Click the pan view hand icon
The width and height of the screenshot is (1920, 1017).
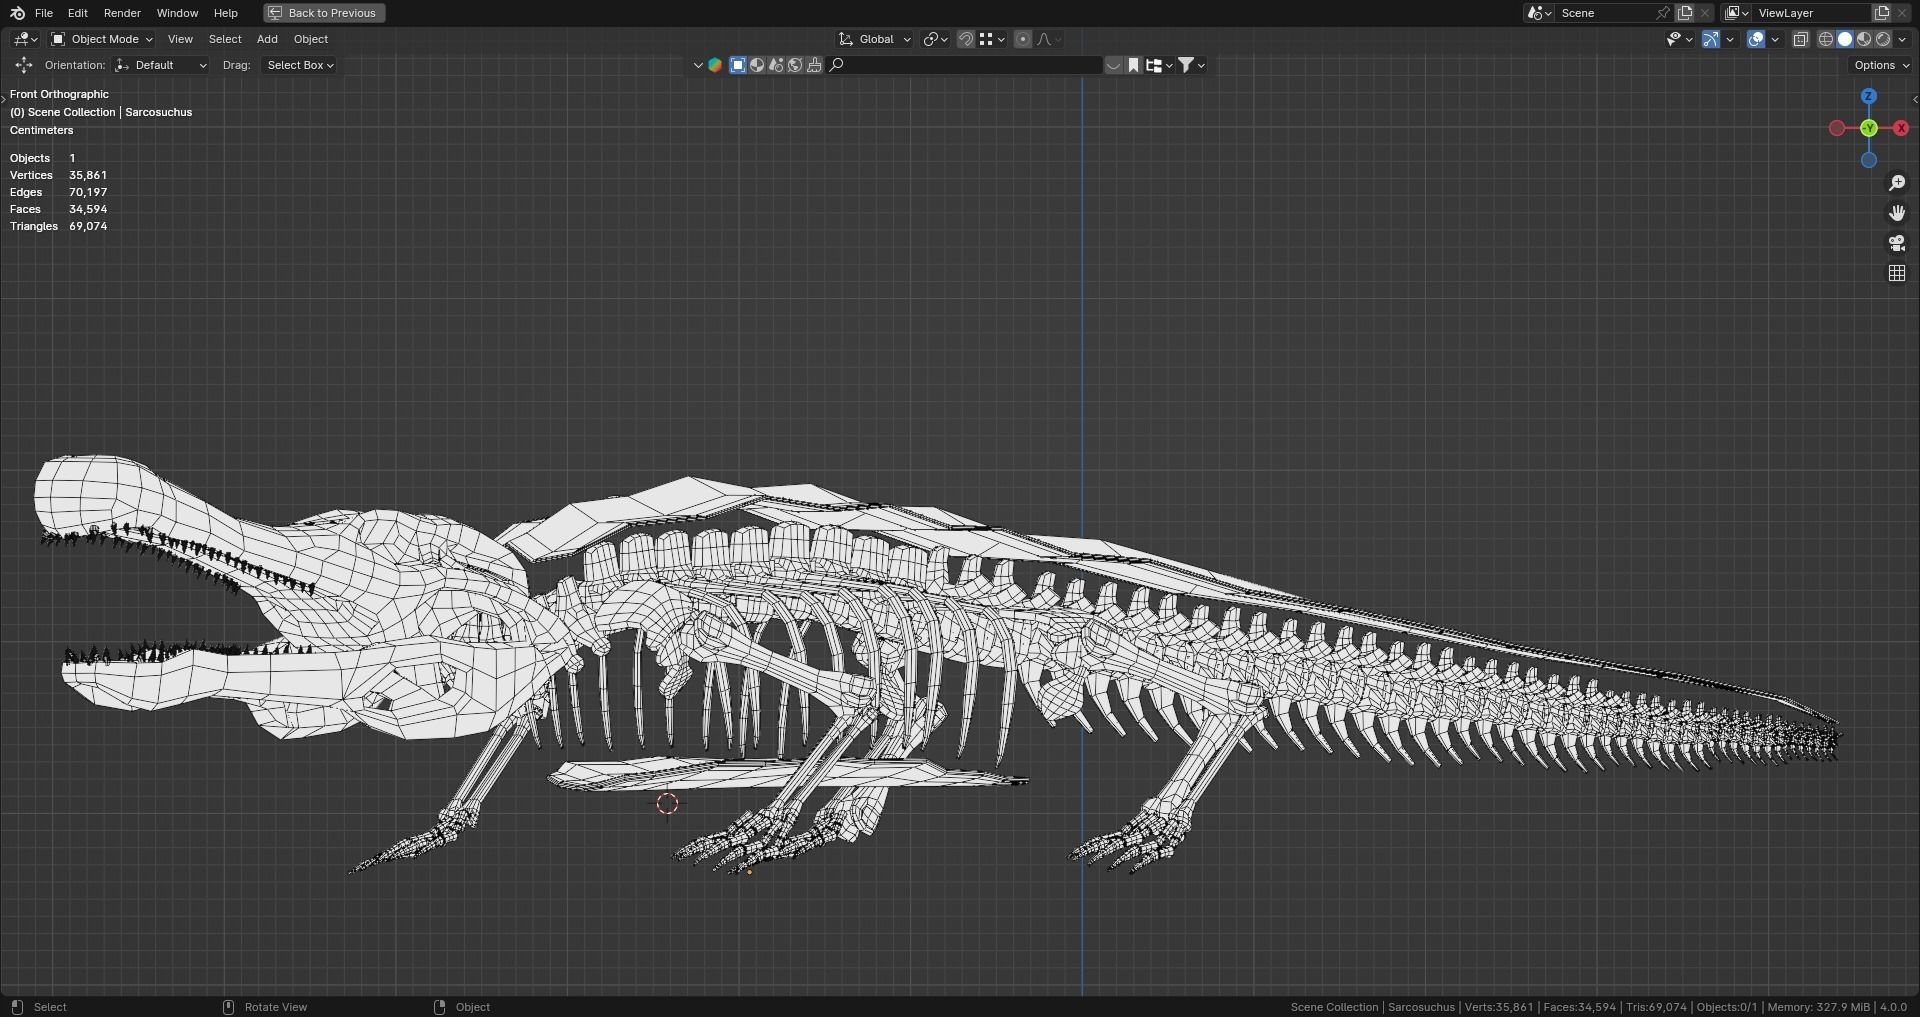coord(1896,213)
